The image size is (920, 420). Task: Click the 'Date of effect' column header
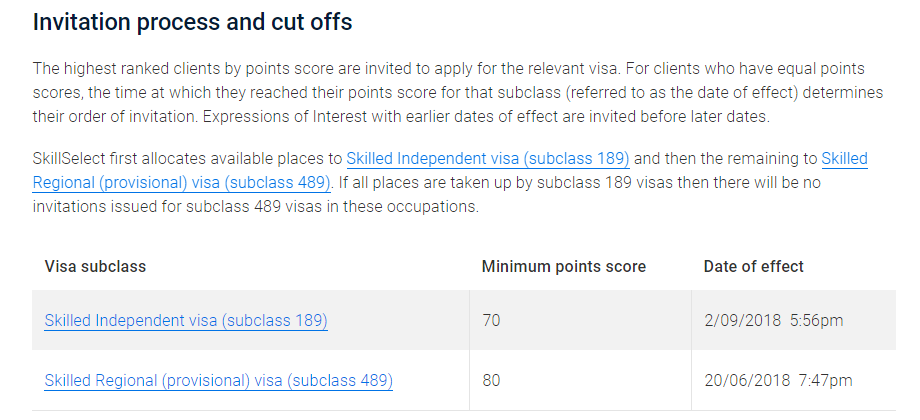click(753, 267)
